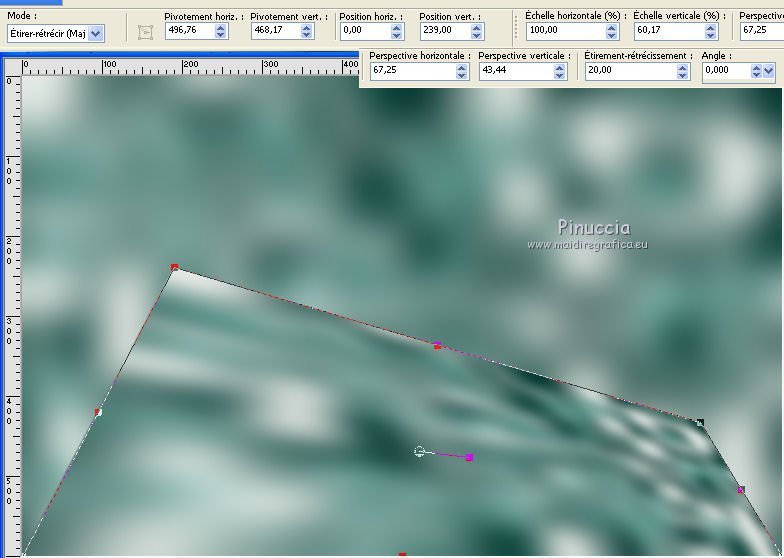Click the top-left corner transform handle

(x=174, y=267)
